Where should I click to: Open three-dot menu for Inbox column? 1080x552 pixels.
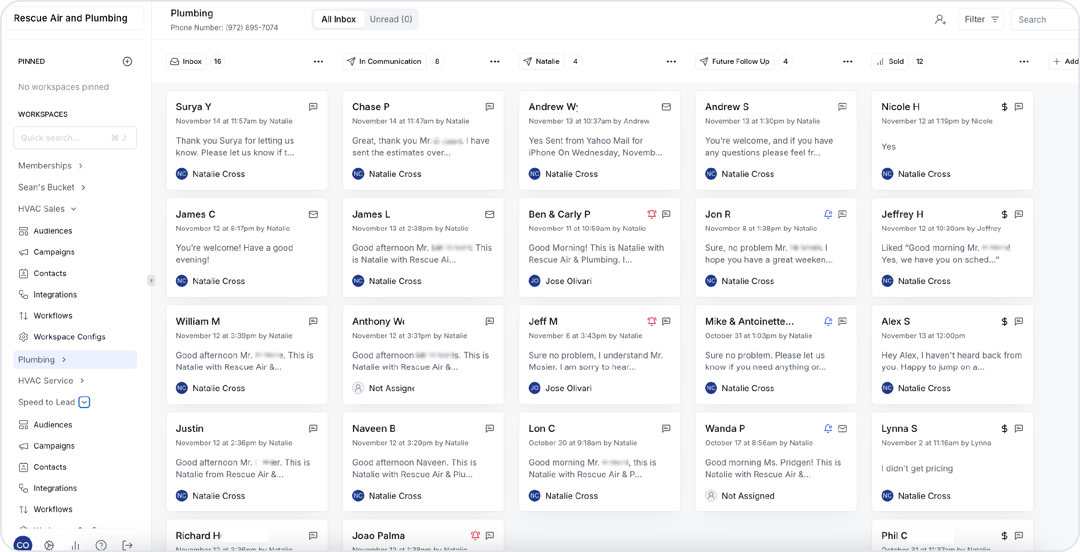tap(318, 62)
